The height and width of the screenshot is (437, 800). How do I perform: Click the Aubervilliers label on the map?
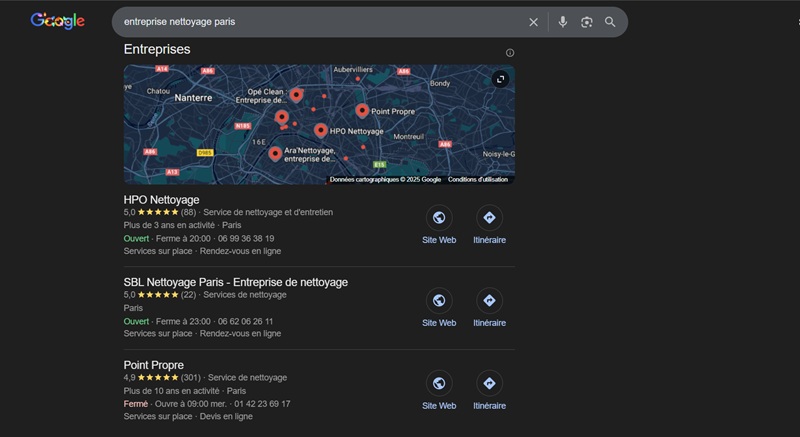point(353,69)
